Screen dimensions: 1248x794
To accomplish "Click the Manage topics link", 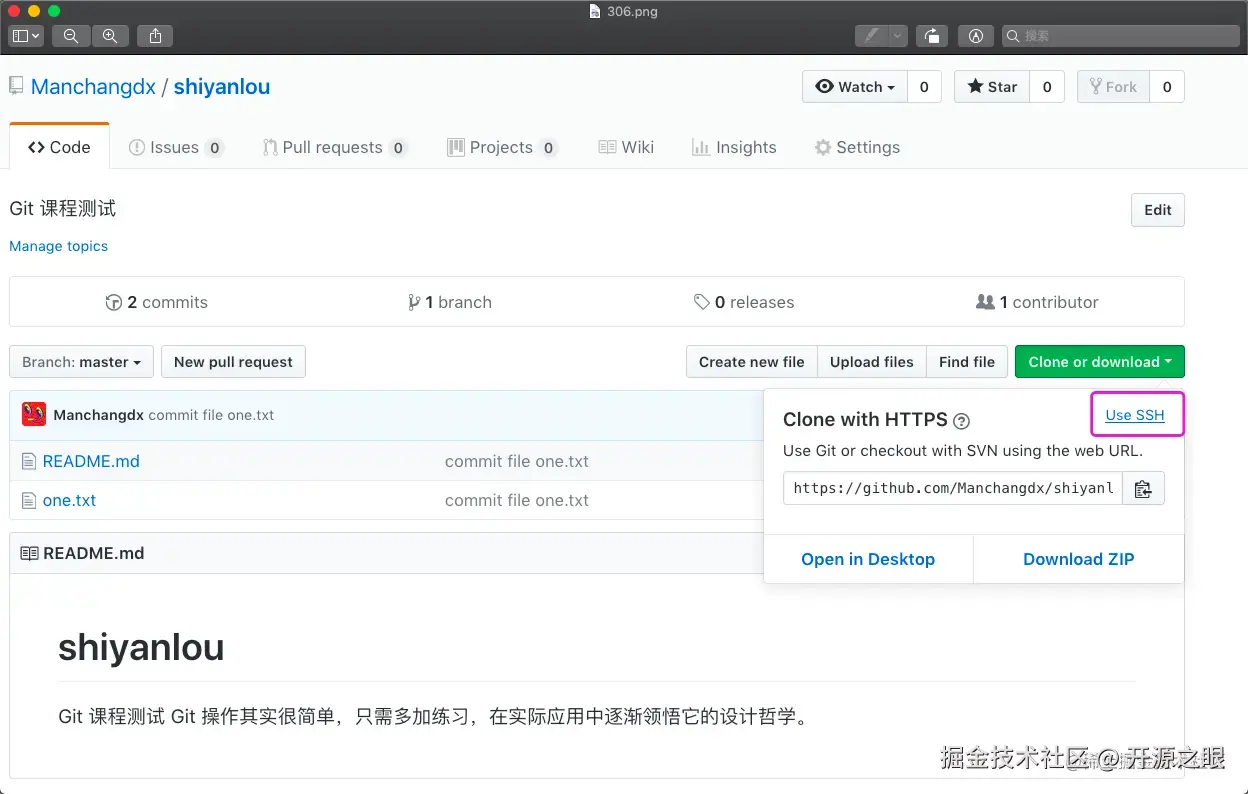I will click(x=58, y=246).
